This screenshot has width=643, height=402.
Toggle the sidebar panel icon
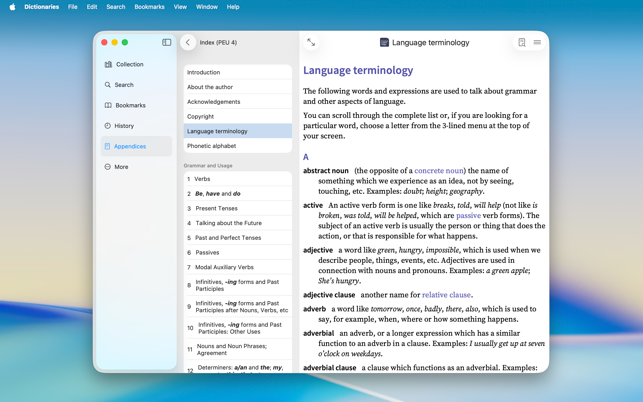[x=166, y=42]
